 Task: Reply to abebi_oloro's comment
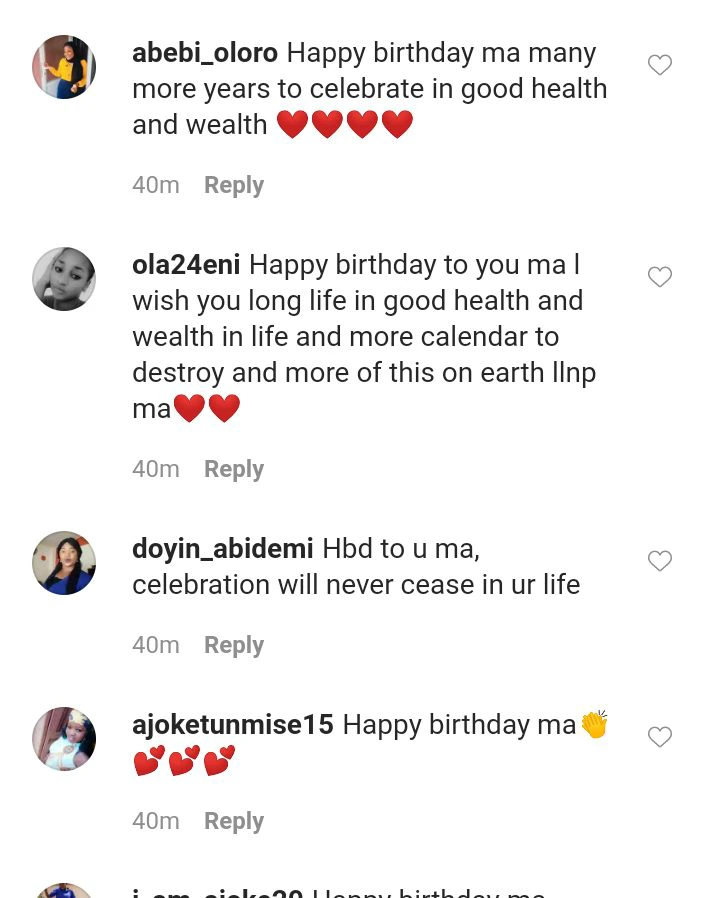[x=234, y=185]
